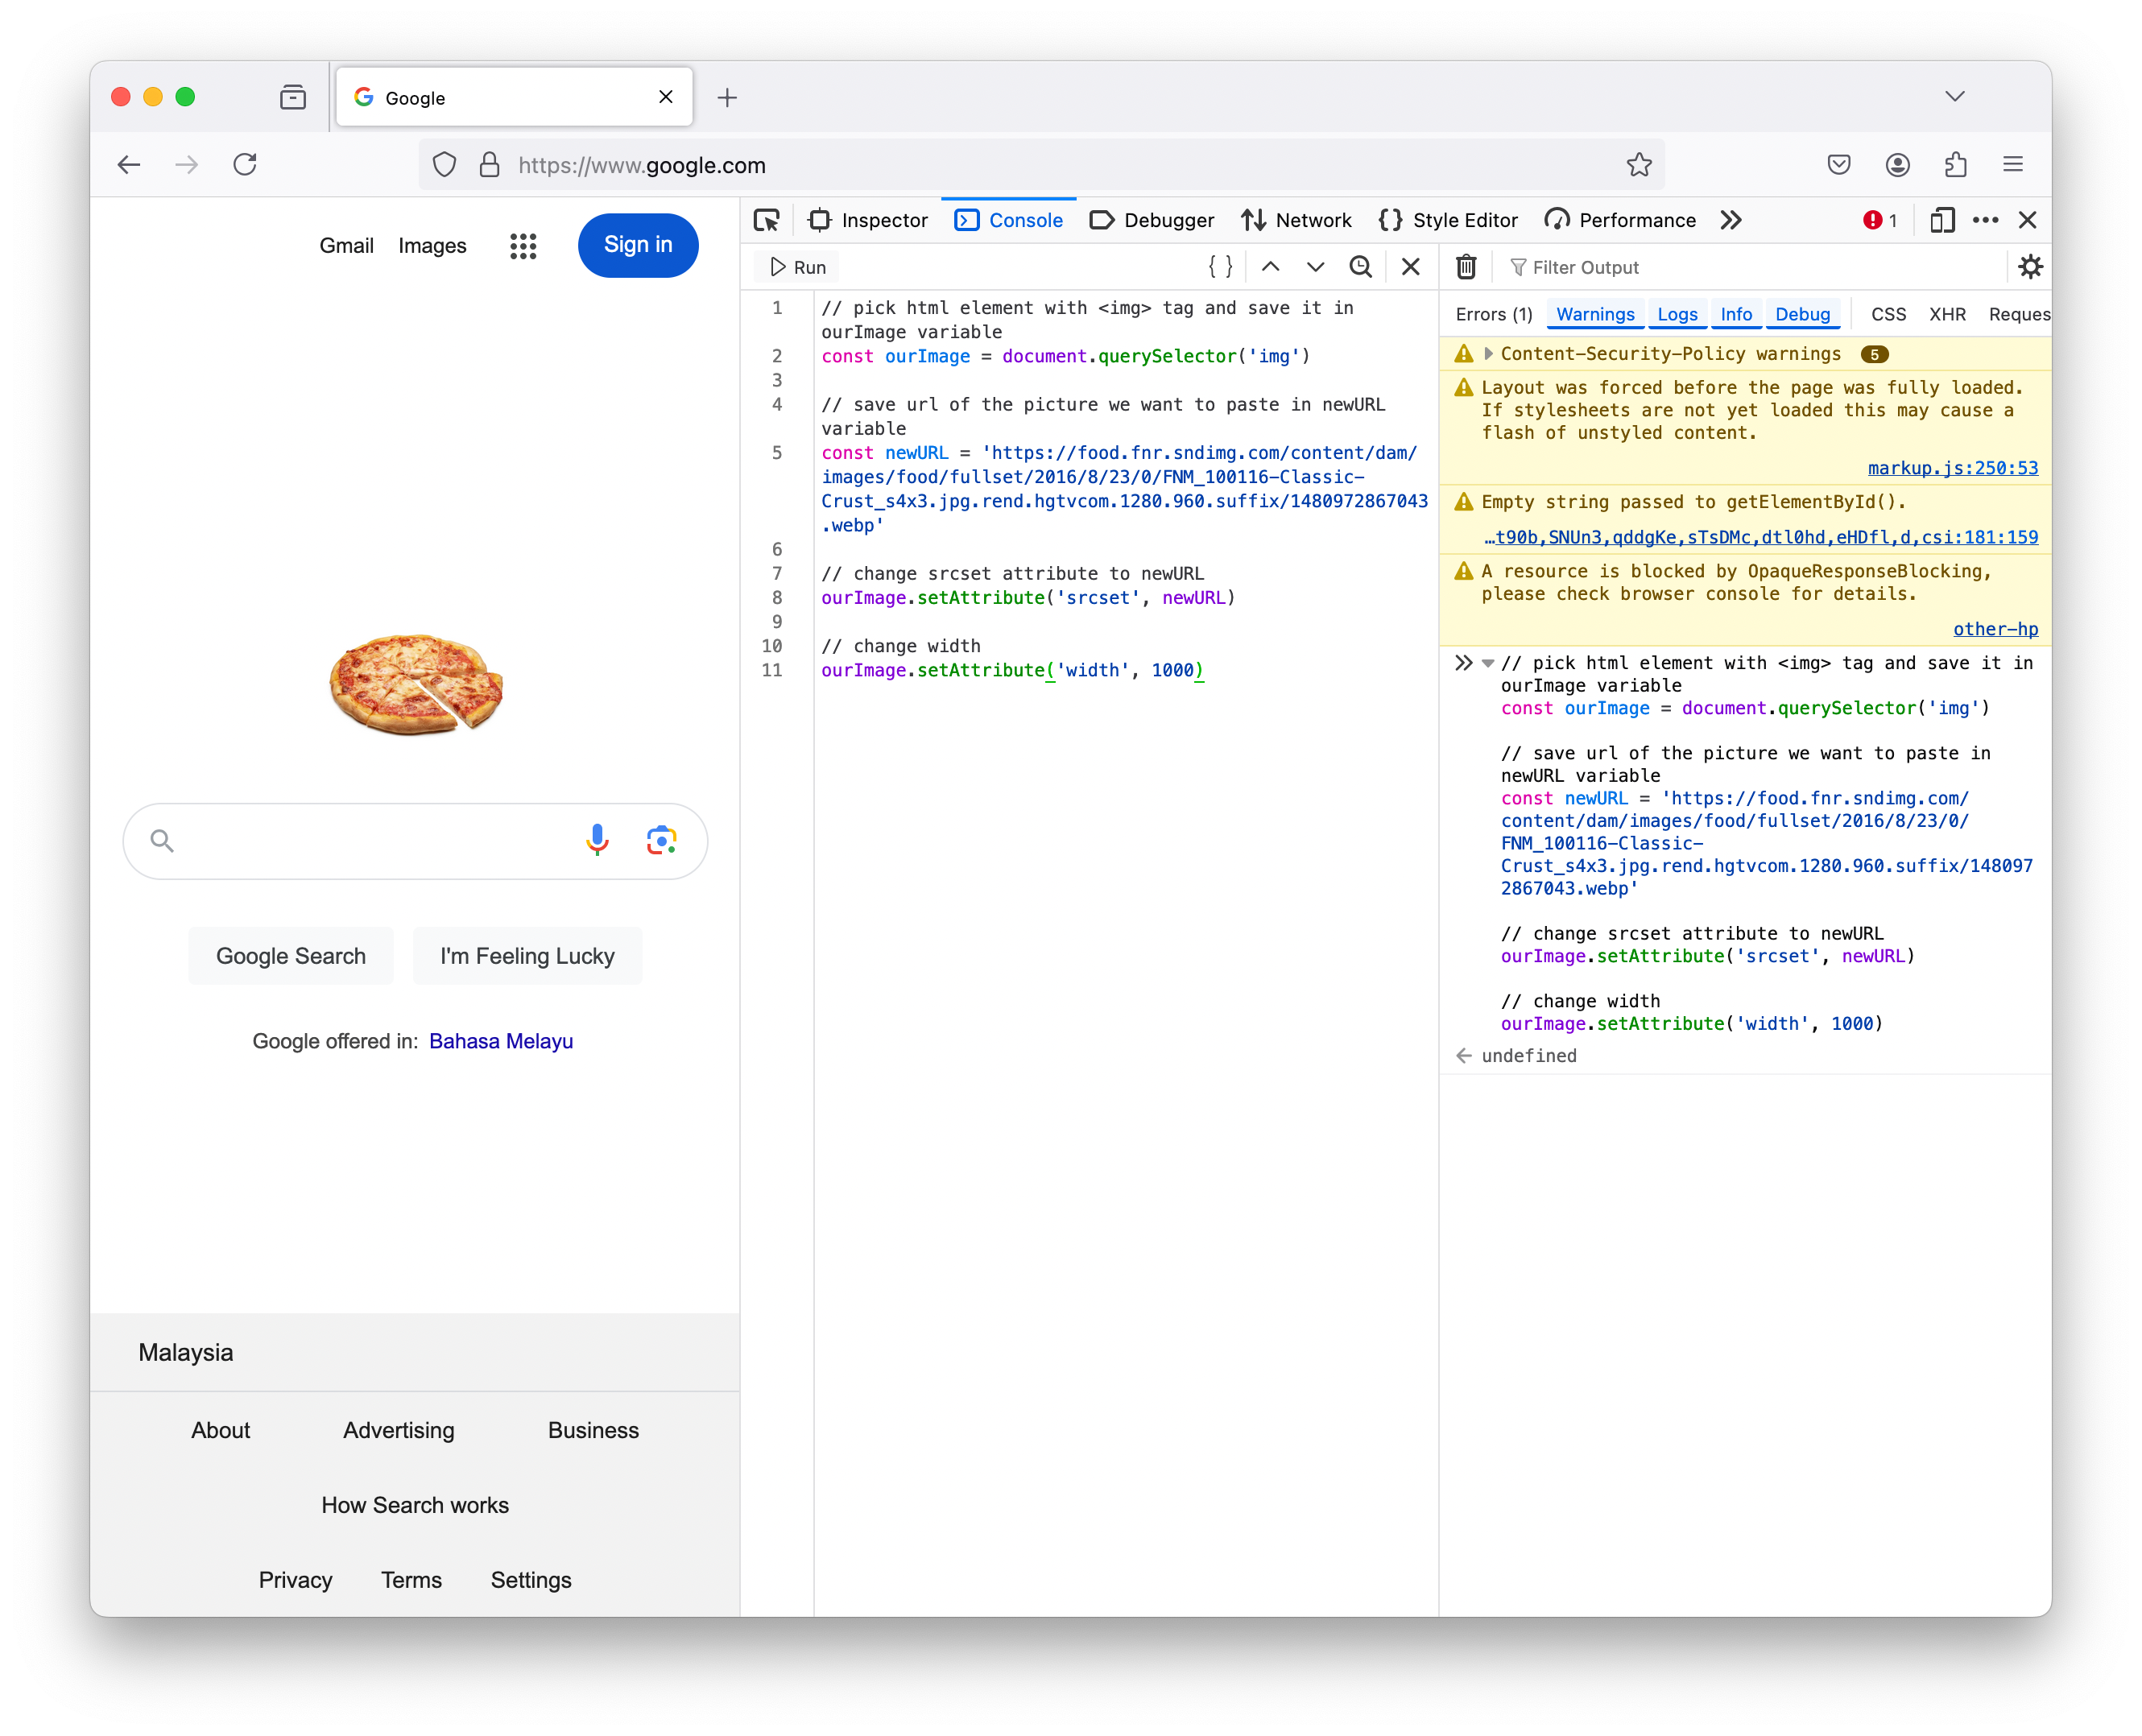This screenshot has width=2142, height=1736.
Task: Open Firefox View tab icon
Action: pyautogui.click(x=293, y=97)
